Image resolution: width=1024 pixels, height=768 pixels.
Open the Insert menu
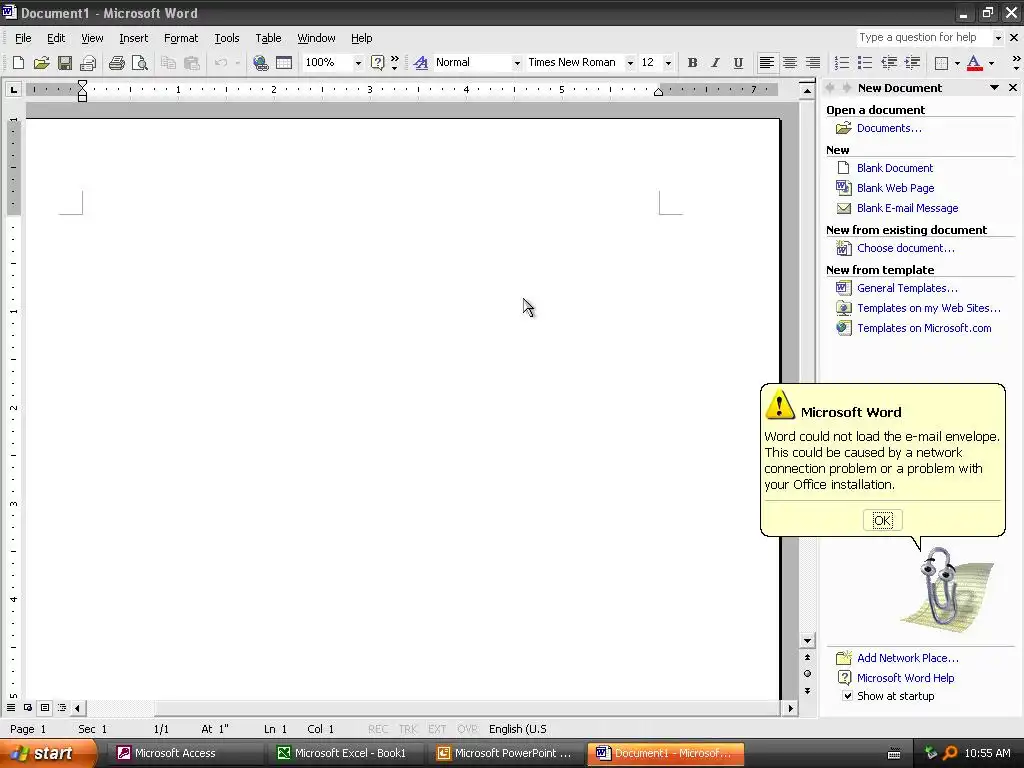click(133, 38)
